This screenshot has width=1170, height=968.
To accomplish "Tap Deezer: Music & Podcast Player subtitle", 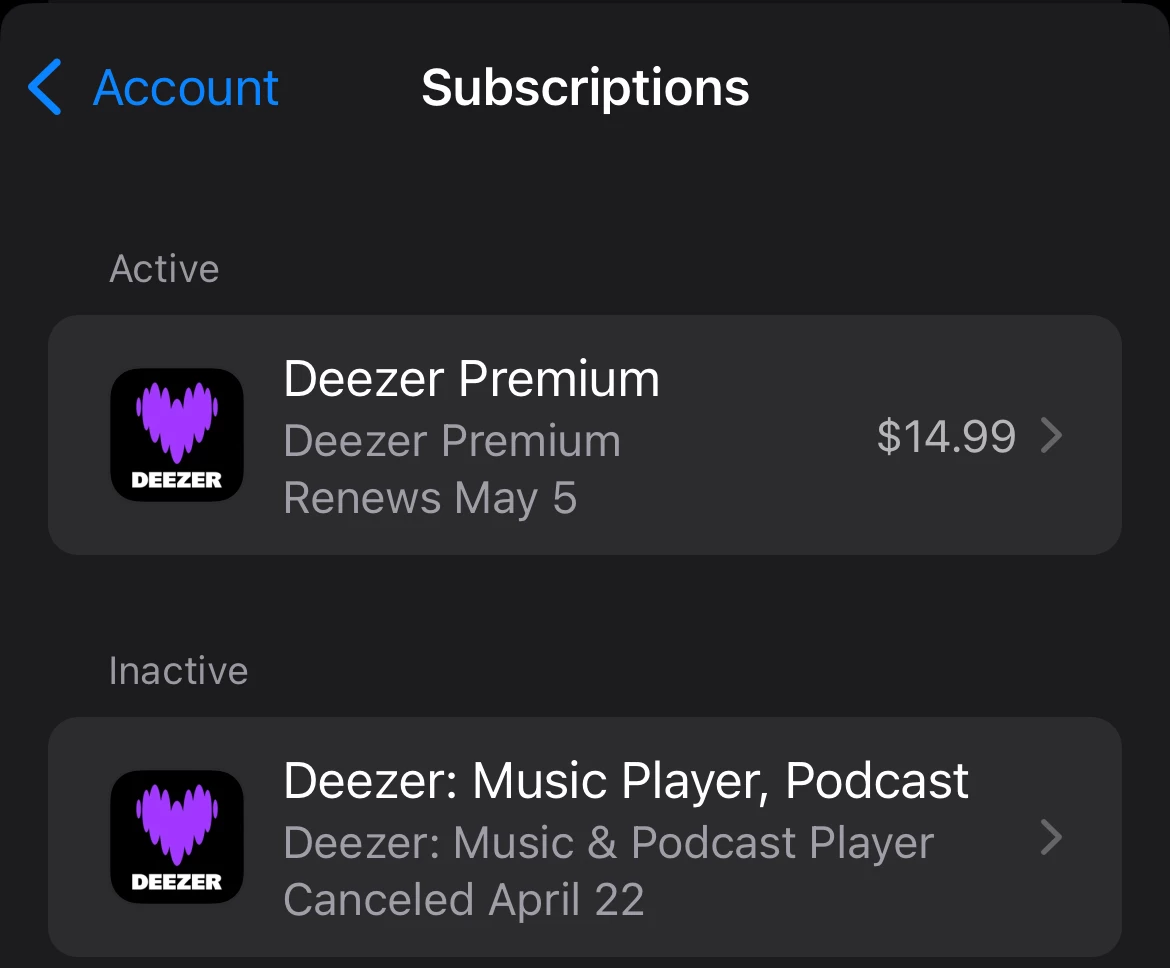I will [609, 843].
